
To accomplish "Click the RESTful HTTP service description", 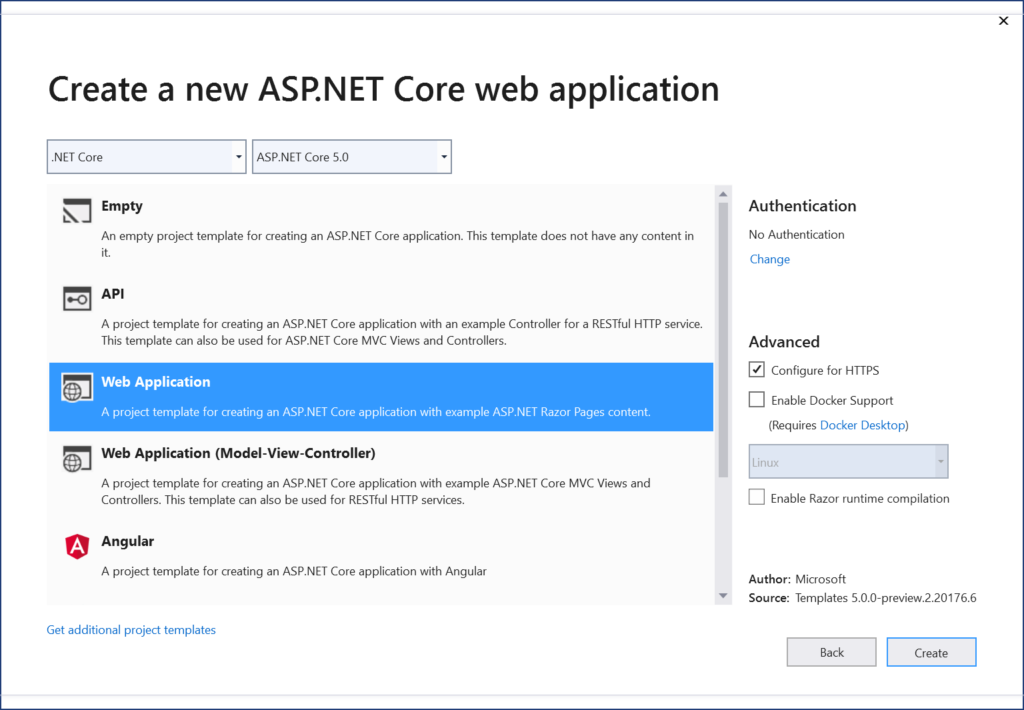I will click(x=402, y=332).
